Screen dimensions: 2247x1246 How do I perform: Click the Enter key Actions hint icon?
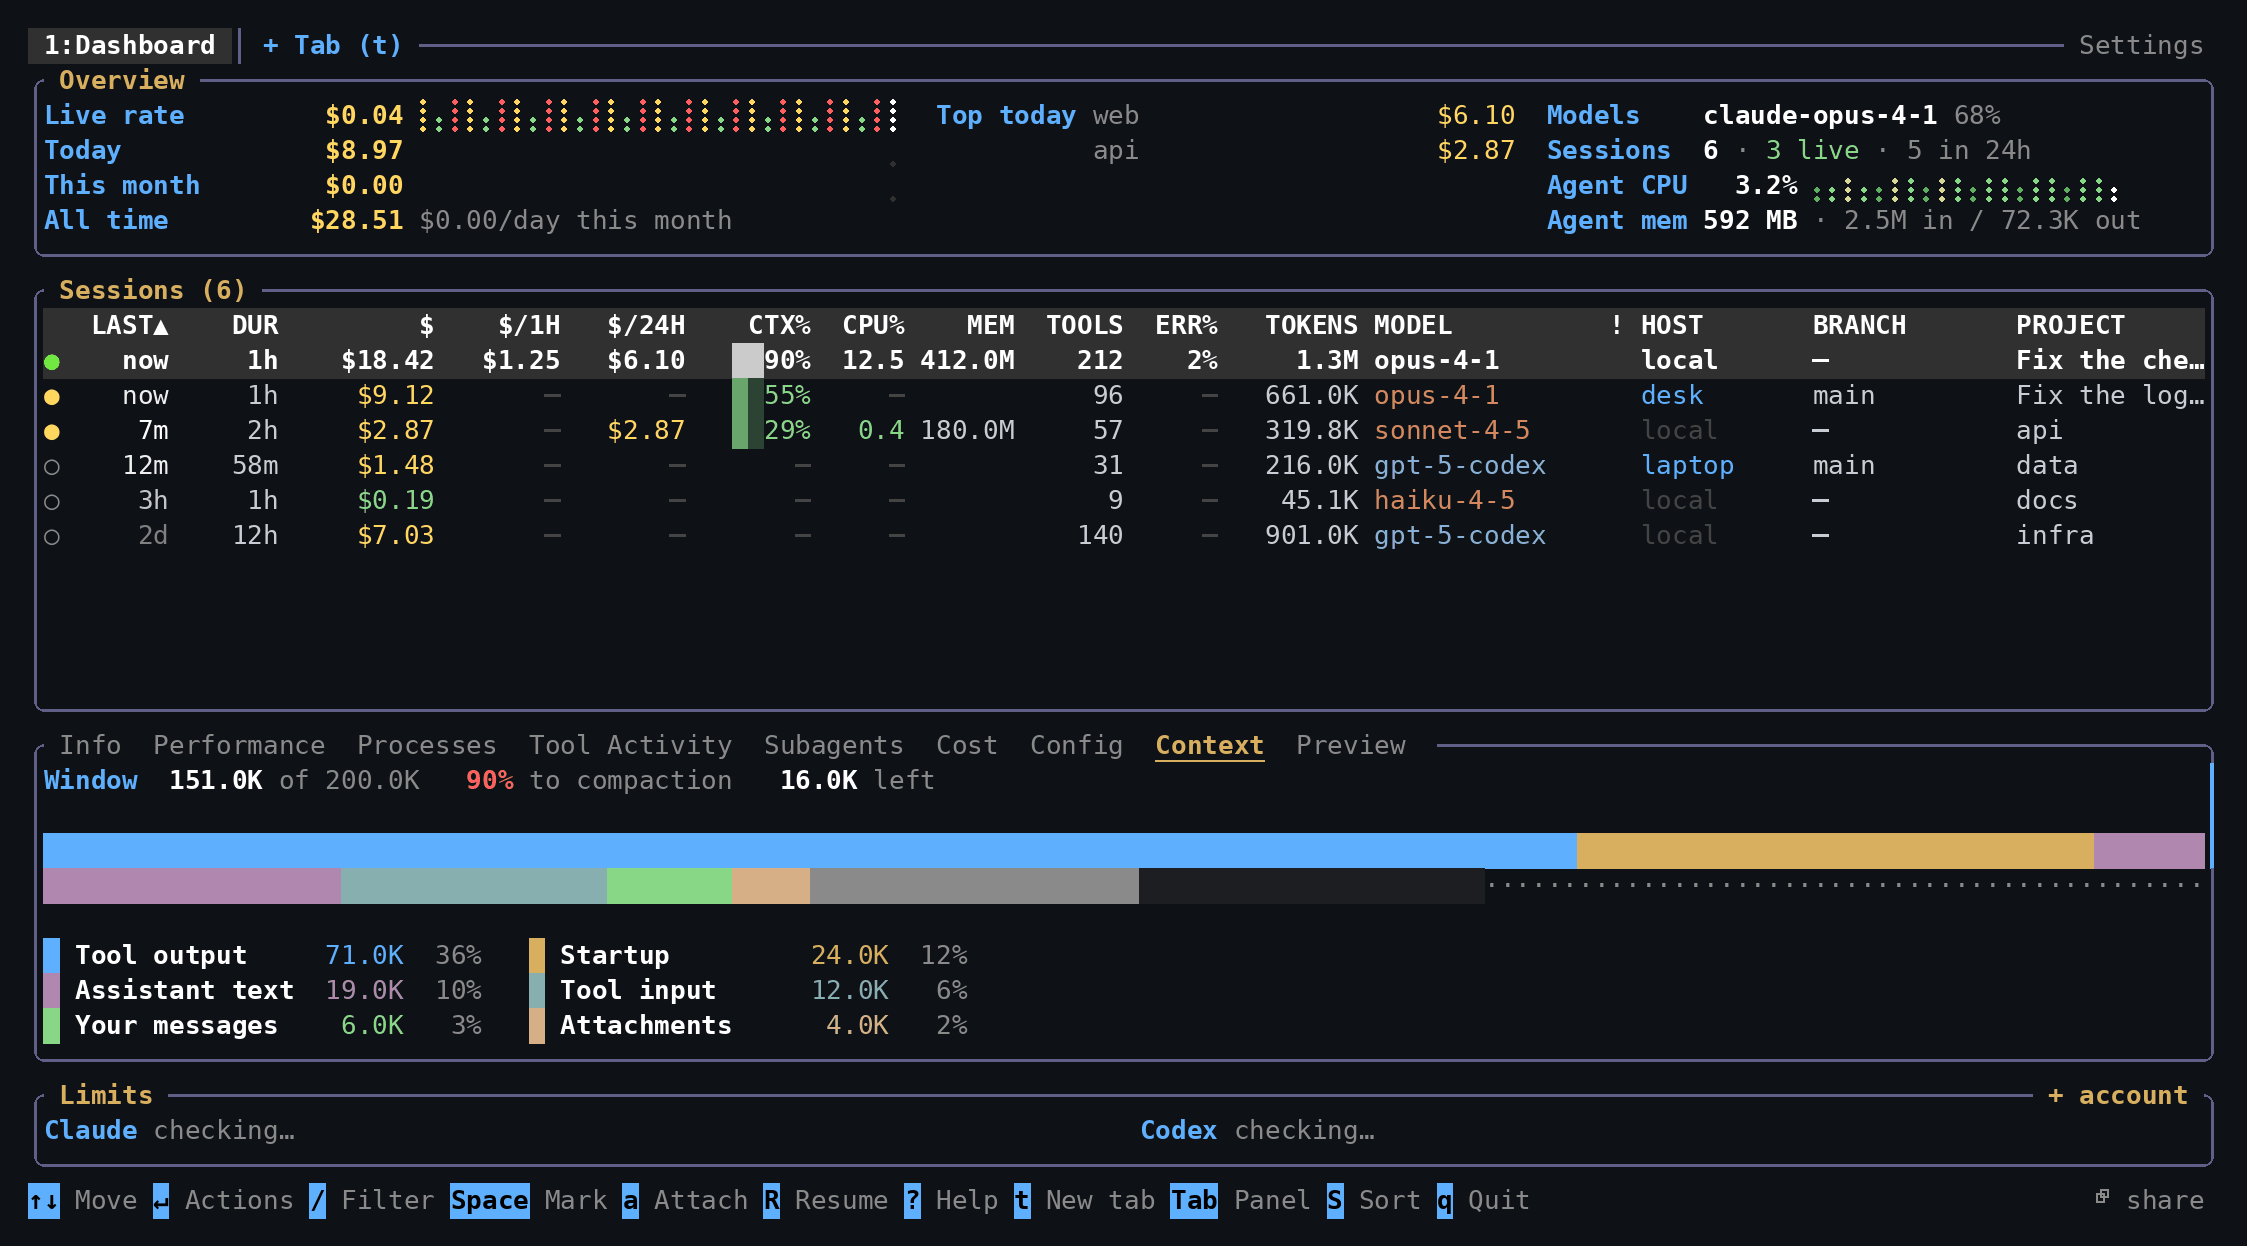[161, 1201]
